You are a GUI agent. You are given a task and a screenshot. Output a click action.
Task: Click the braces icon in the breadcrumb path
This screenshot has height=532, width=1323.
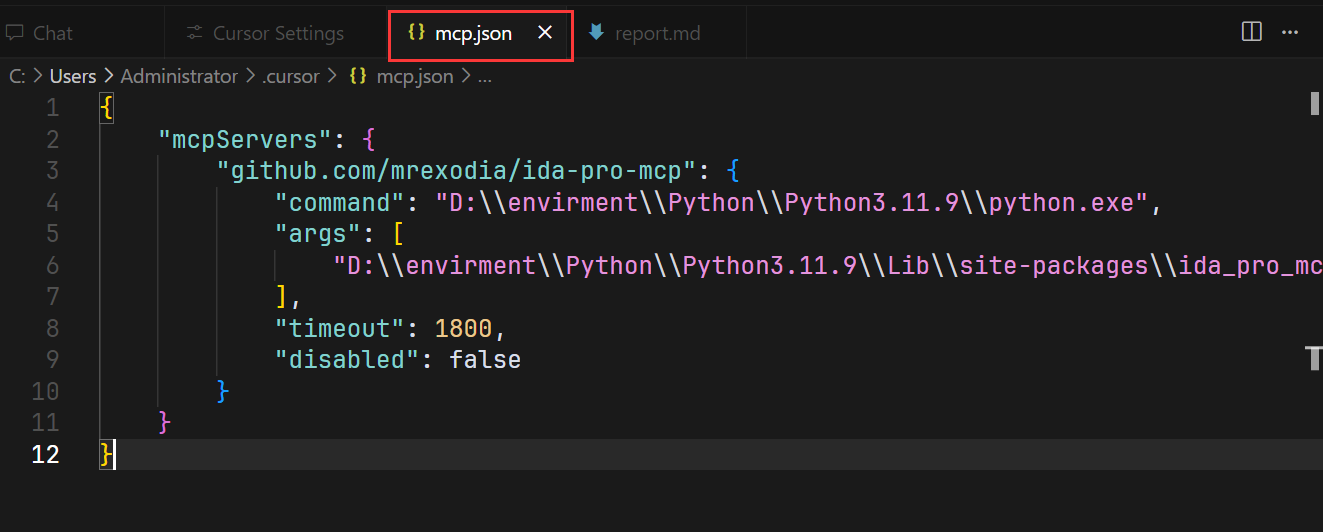point(357,76)
